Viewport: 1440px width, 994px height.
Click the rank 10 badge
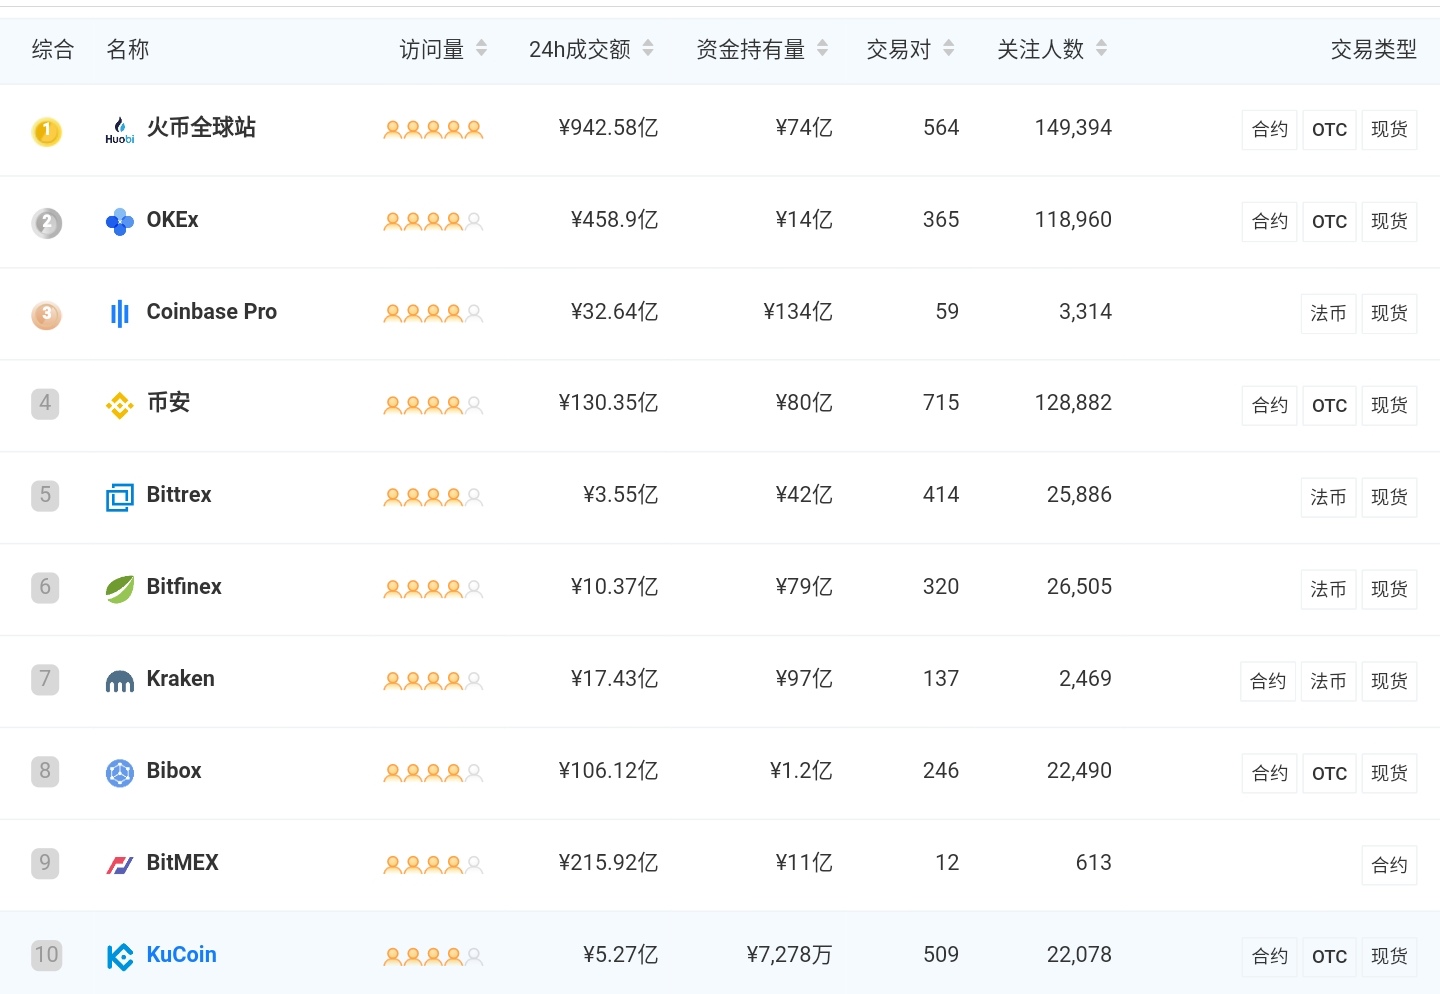click(x=46, y=956)
